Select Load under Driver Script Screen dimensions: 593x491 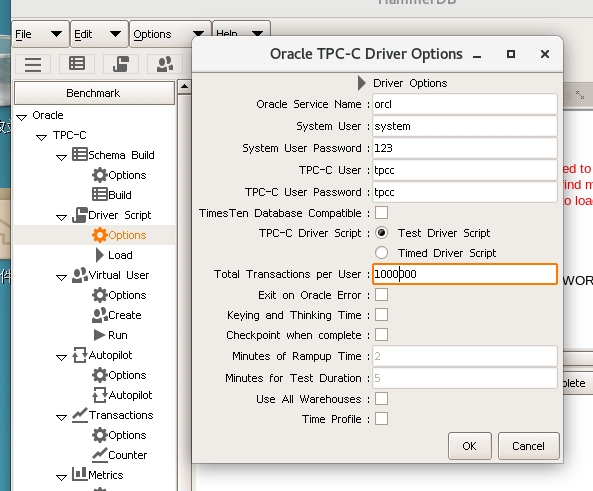tap(120, 255)
